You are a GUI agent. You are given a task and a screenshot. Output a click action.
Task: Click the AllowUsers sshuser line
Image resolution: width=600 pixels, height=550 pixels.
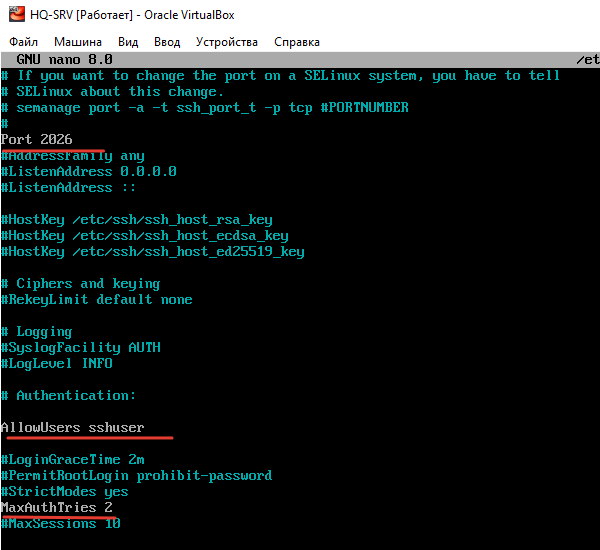[x=73, y=427]
